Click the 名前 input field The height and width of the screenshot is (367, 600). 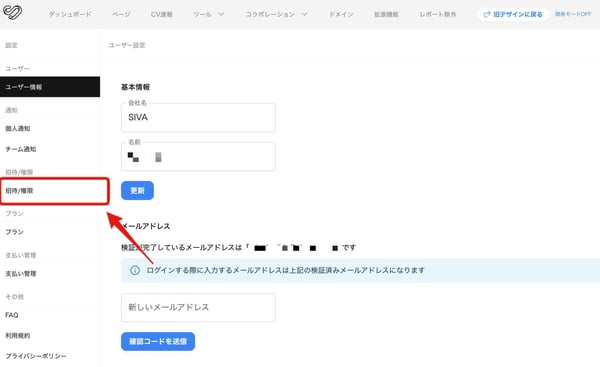pos(198,157)
